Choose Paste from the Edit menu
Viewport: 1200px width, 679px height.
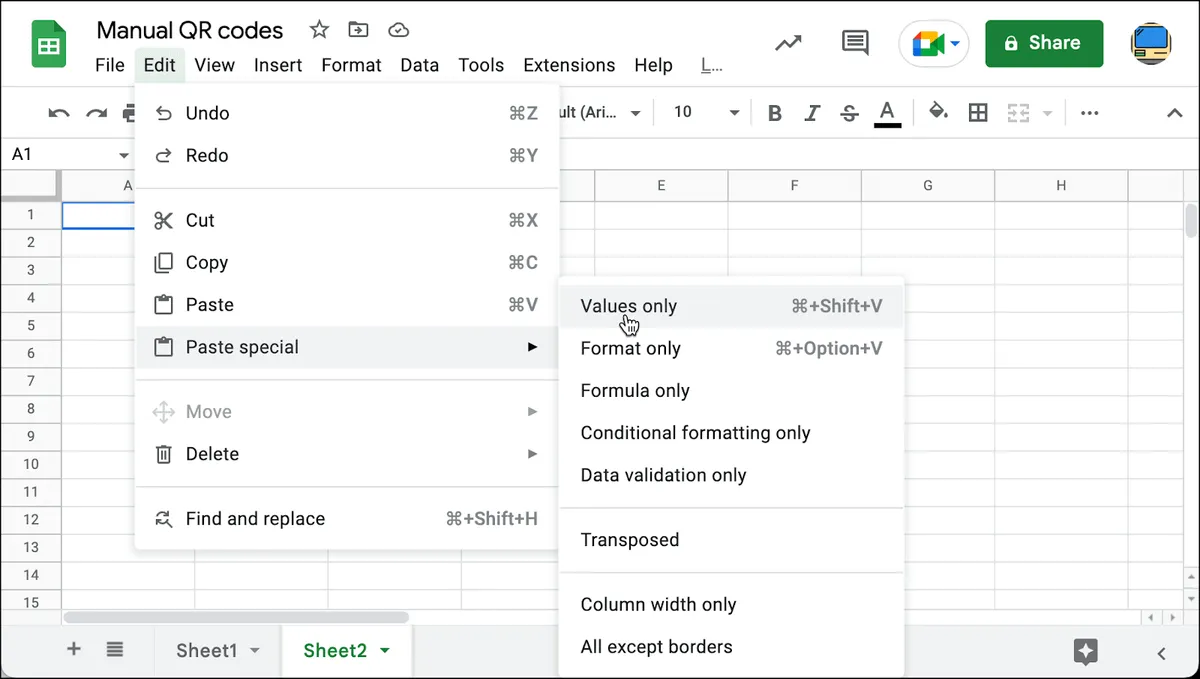[346, 304]
